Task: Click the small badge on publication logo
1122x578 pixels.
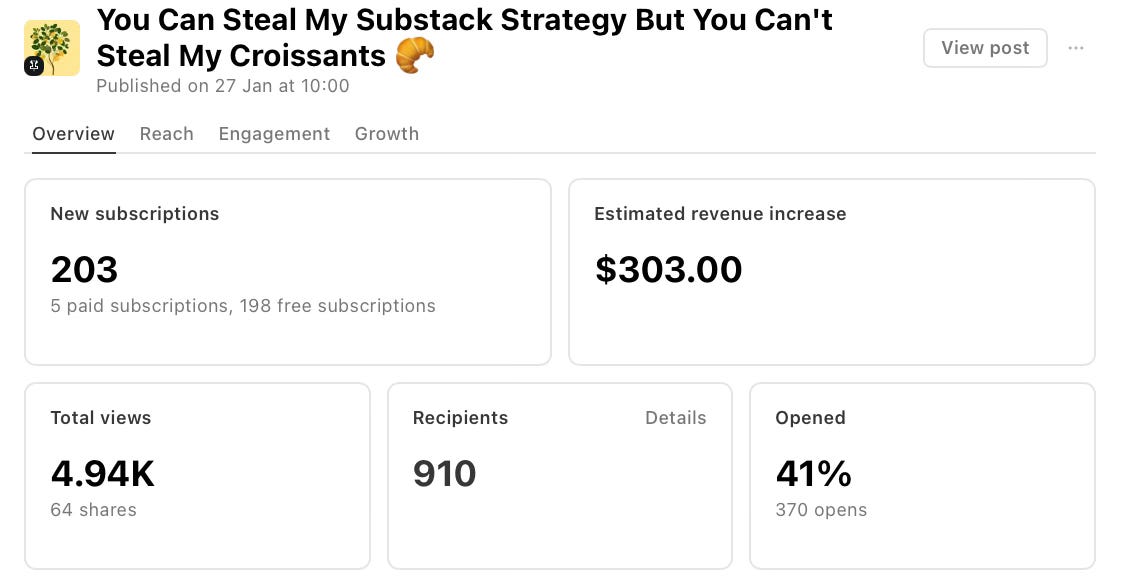Action: point(34,66)
